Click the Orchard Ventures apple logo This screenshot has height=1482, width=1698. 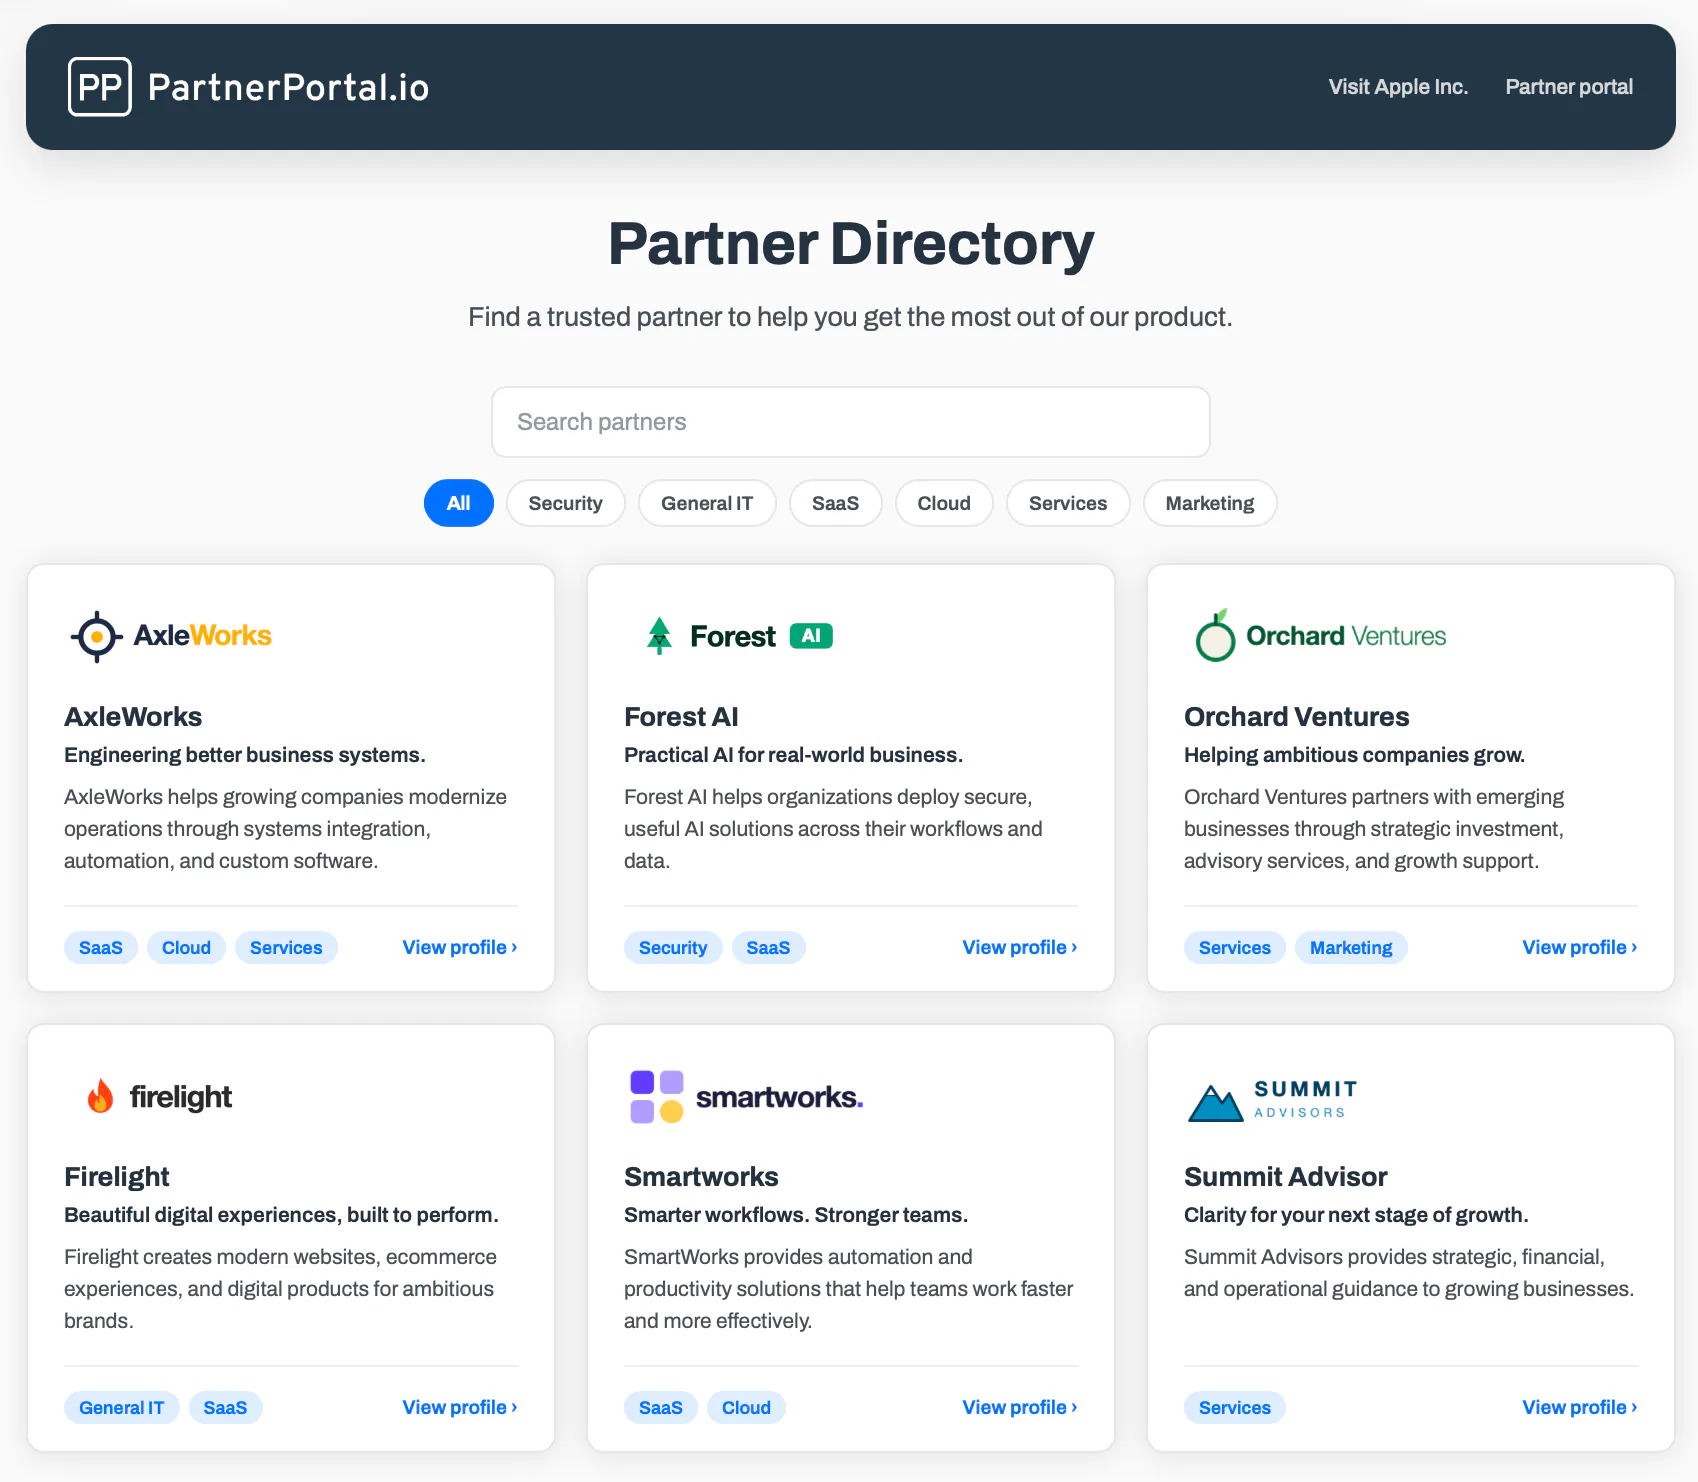click(1215, 635)
